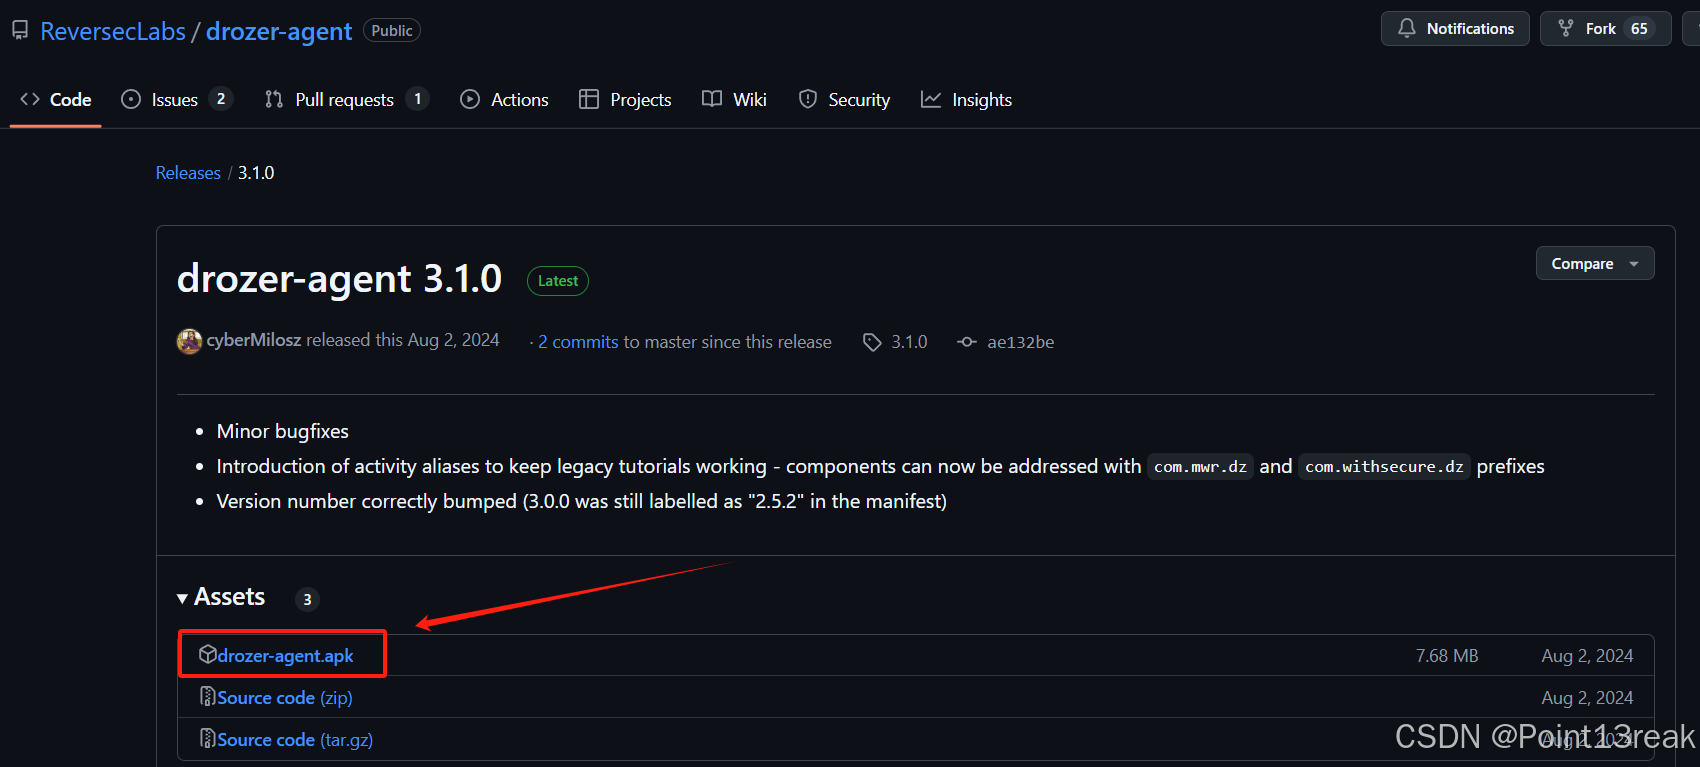Image resolution: width=1700 pixels, height=767 pixels.
Task: Click the Aug 2, 2024 date on zip row
Action: pyautogui.click(x=1587, y=698)
